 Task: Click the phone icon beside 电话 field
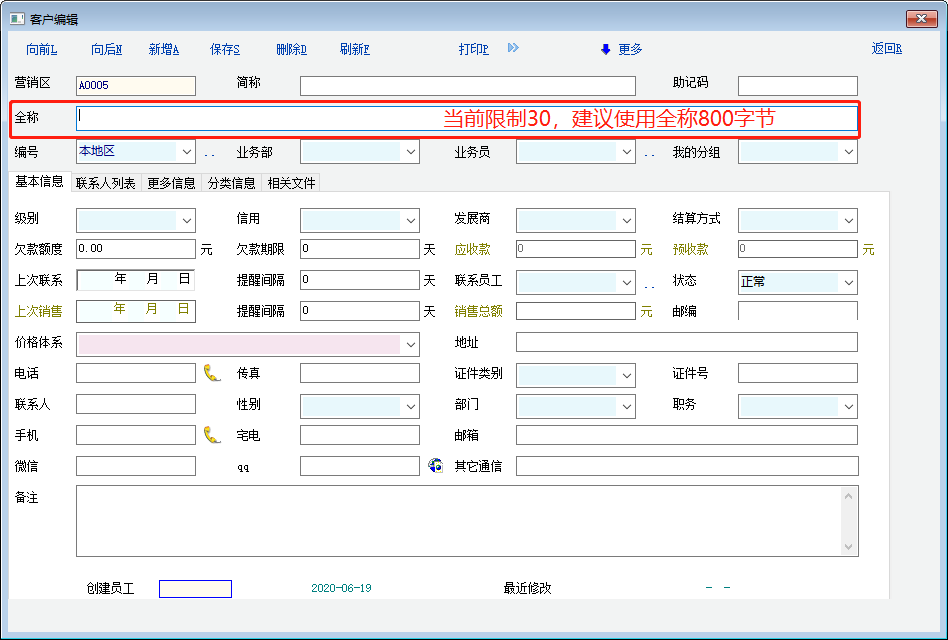[x=211, y=373]
